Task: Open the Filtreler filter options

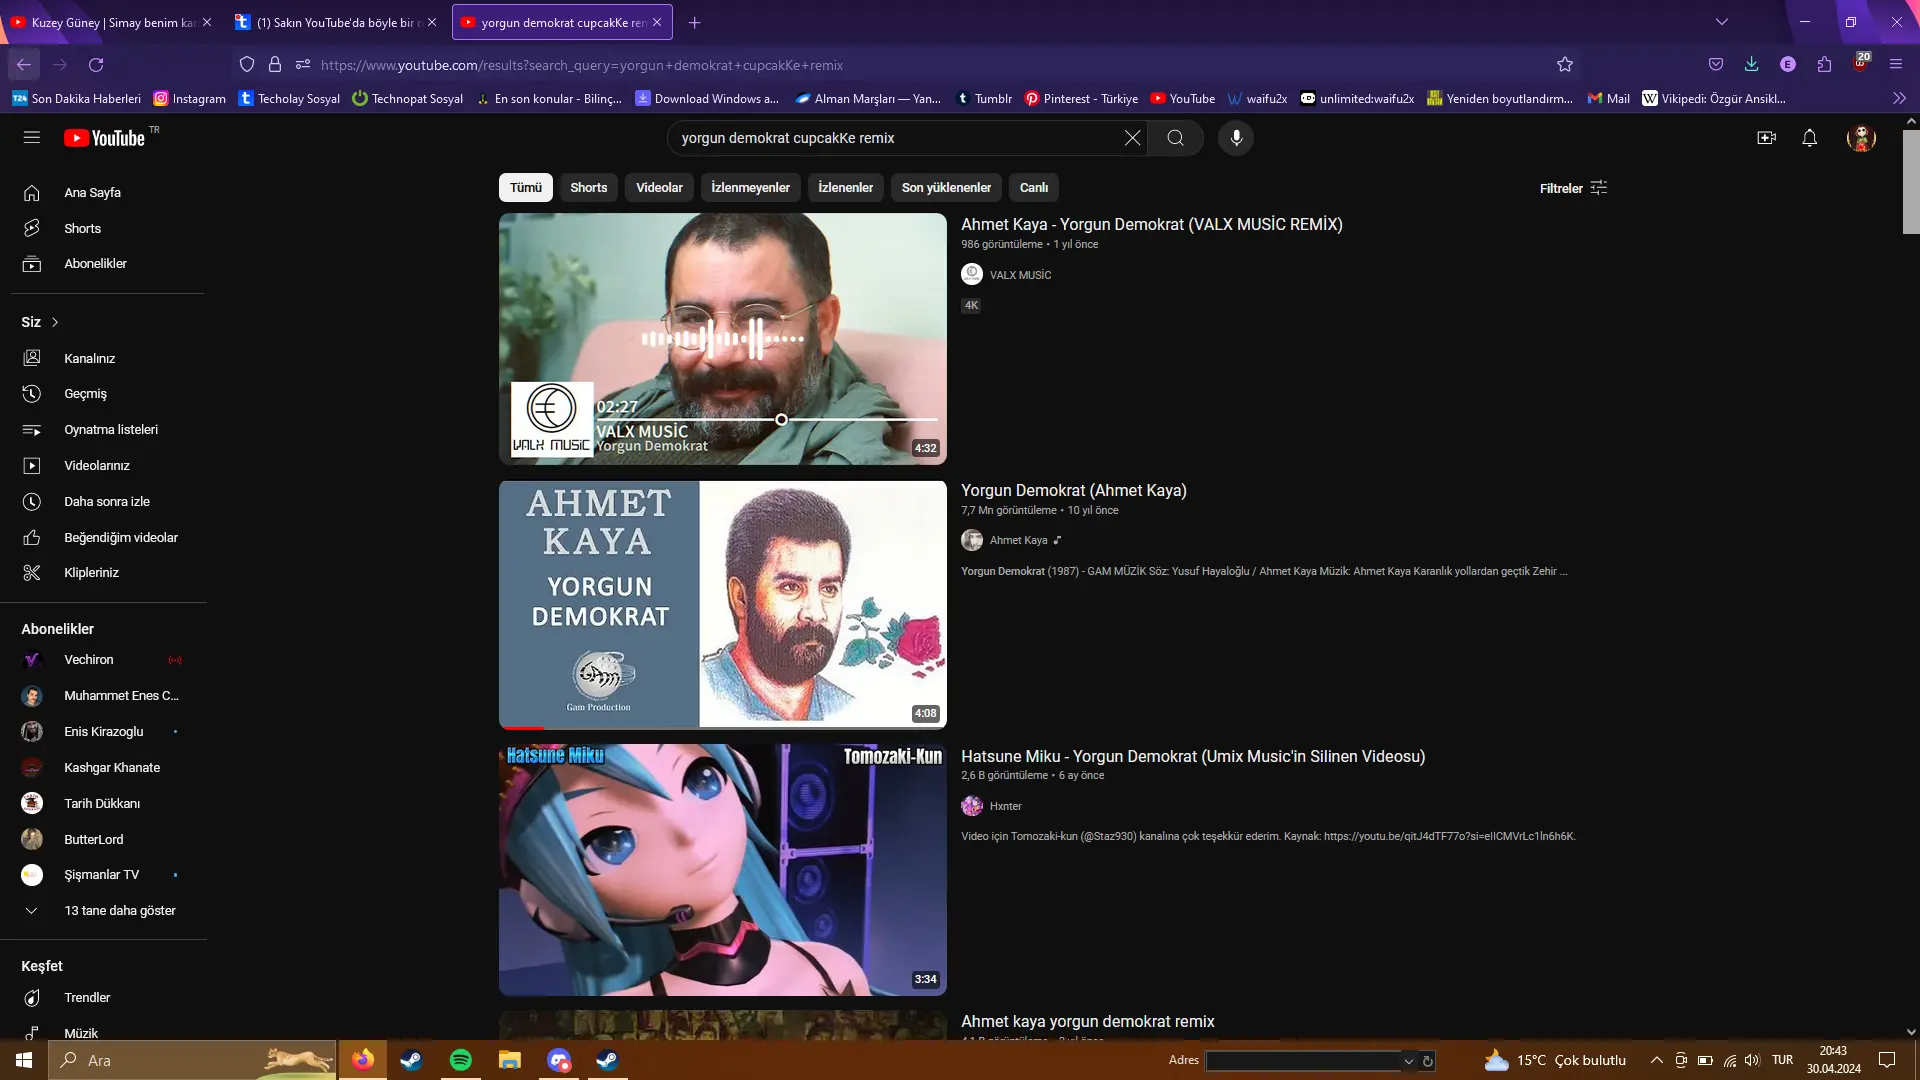Action: click(x=1573, y=188)
